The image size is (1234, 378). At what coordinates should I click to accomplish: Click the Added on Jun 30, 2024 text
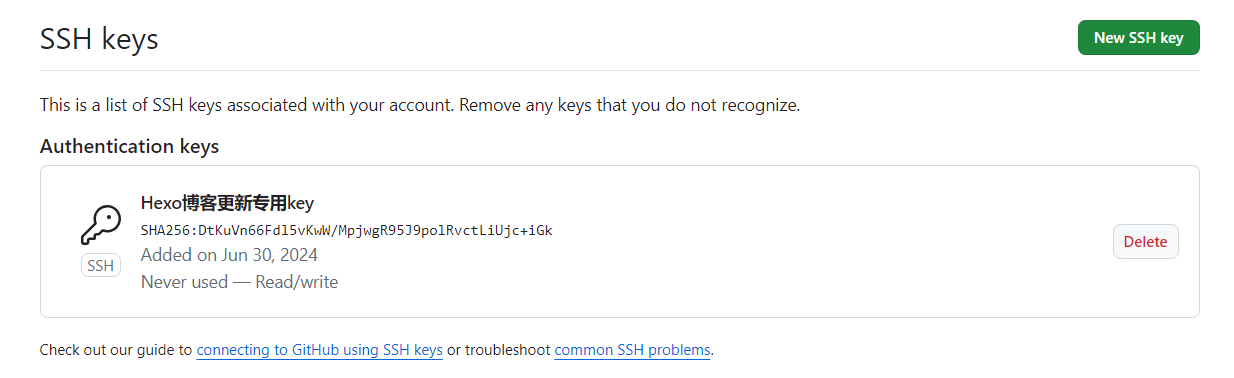click(x=229, y=255)
